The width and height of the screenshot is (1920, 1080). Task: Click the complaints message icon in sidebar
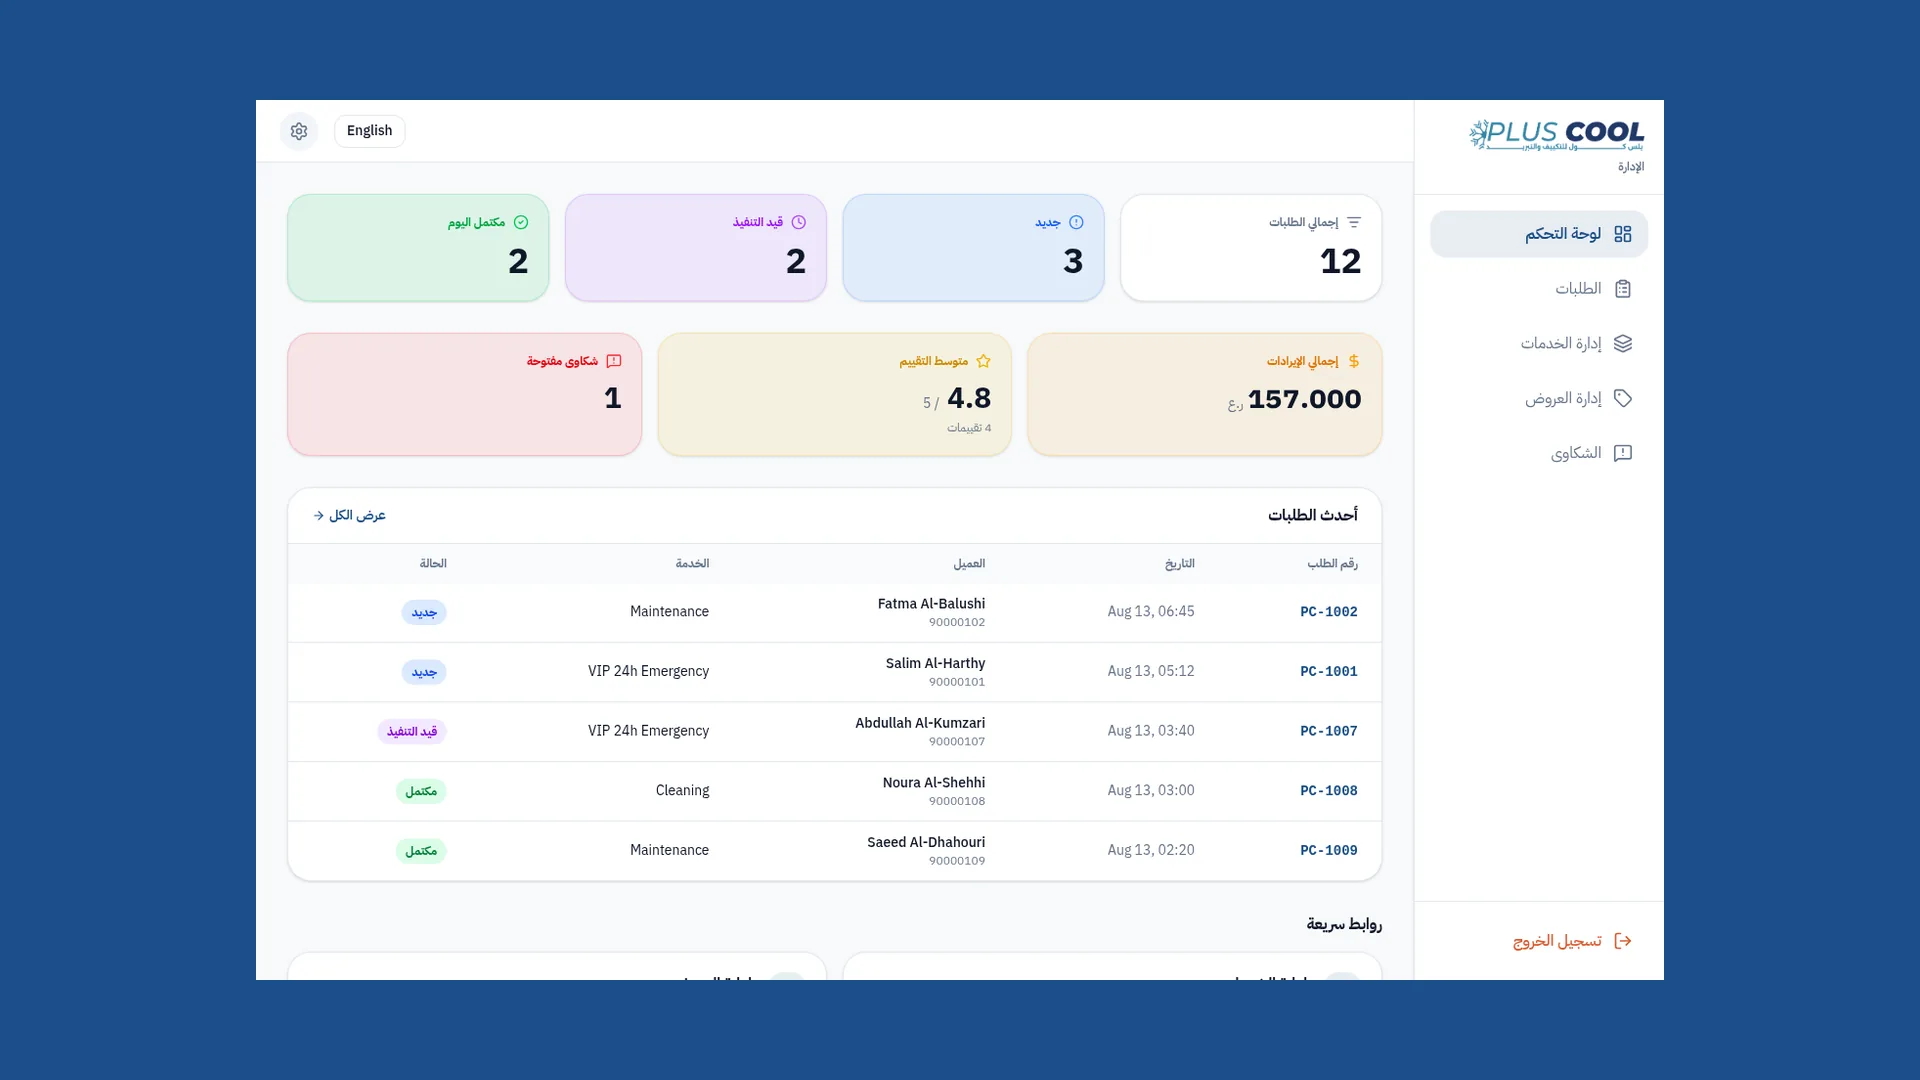point(1622,453)
